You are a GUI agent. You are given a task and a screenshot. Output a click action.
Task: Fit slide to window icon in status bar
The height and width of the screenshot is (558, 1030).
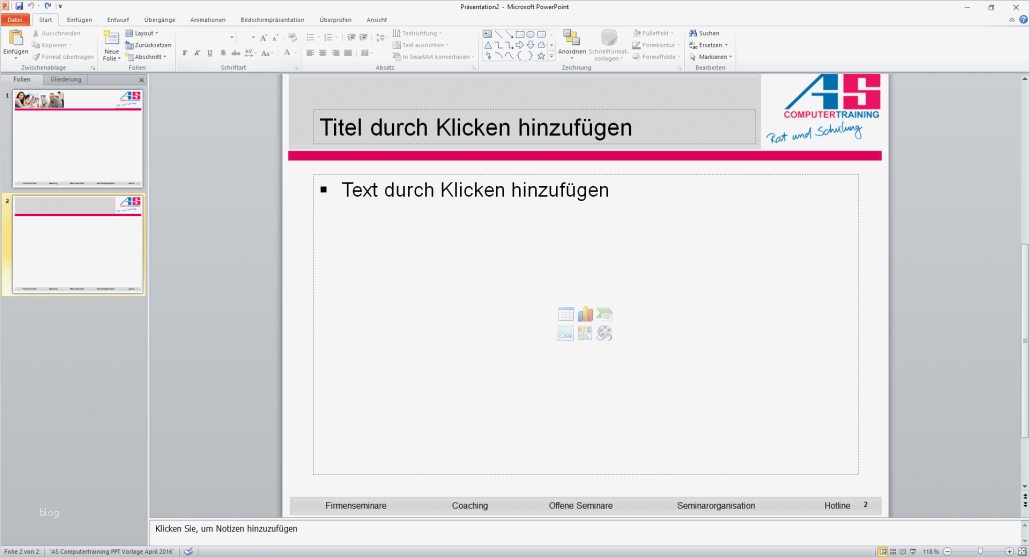click(x=1022, y=551)
